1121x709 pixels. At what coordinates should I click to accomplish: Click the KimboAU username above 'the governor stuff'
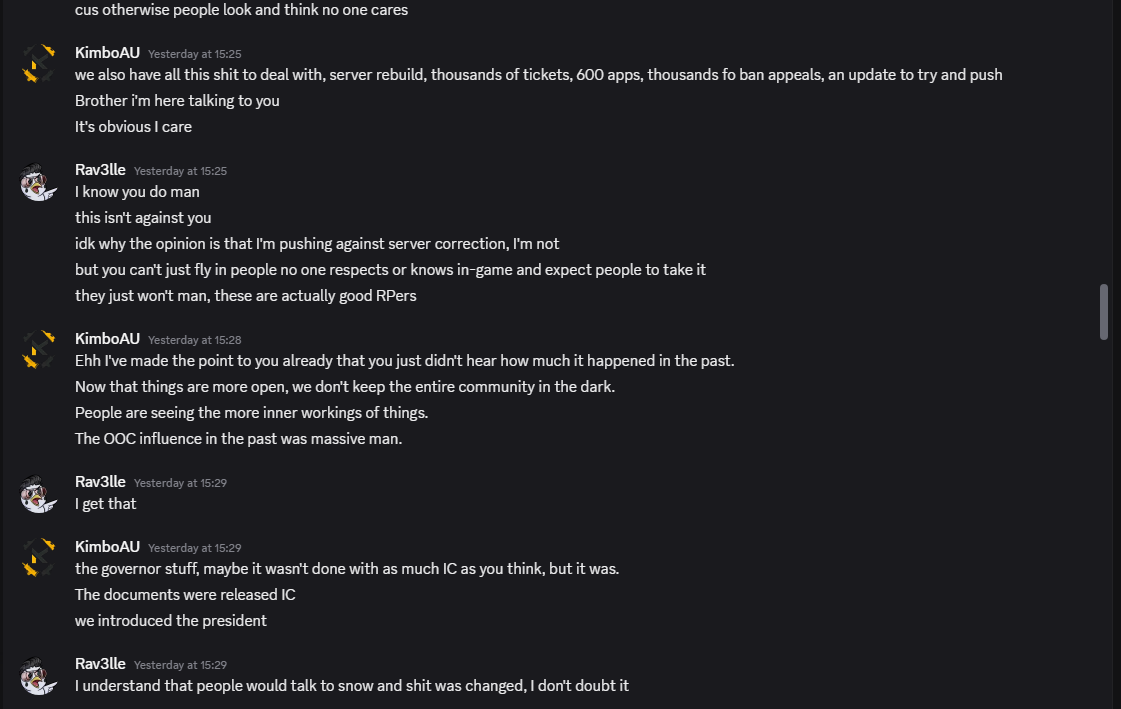[x=107, y=547]
